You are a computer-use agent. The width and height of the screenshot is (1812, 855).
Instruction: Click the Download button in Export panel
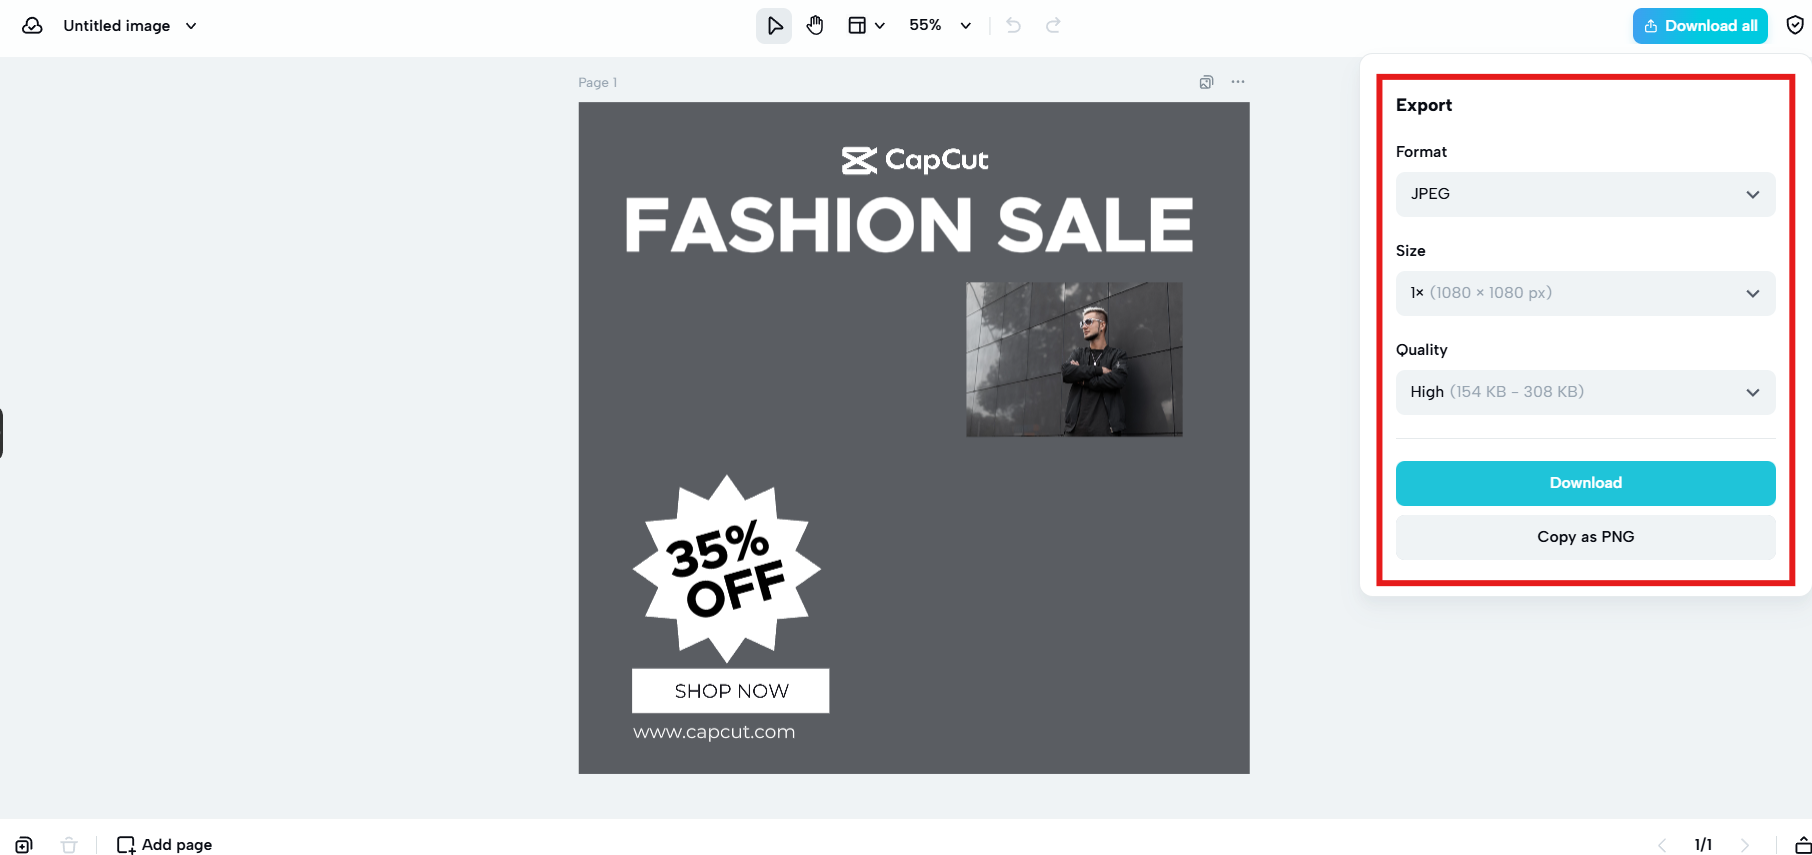tap(1585, 483)
